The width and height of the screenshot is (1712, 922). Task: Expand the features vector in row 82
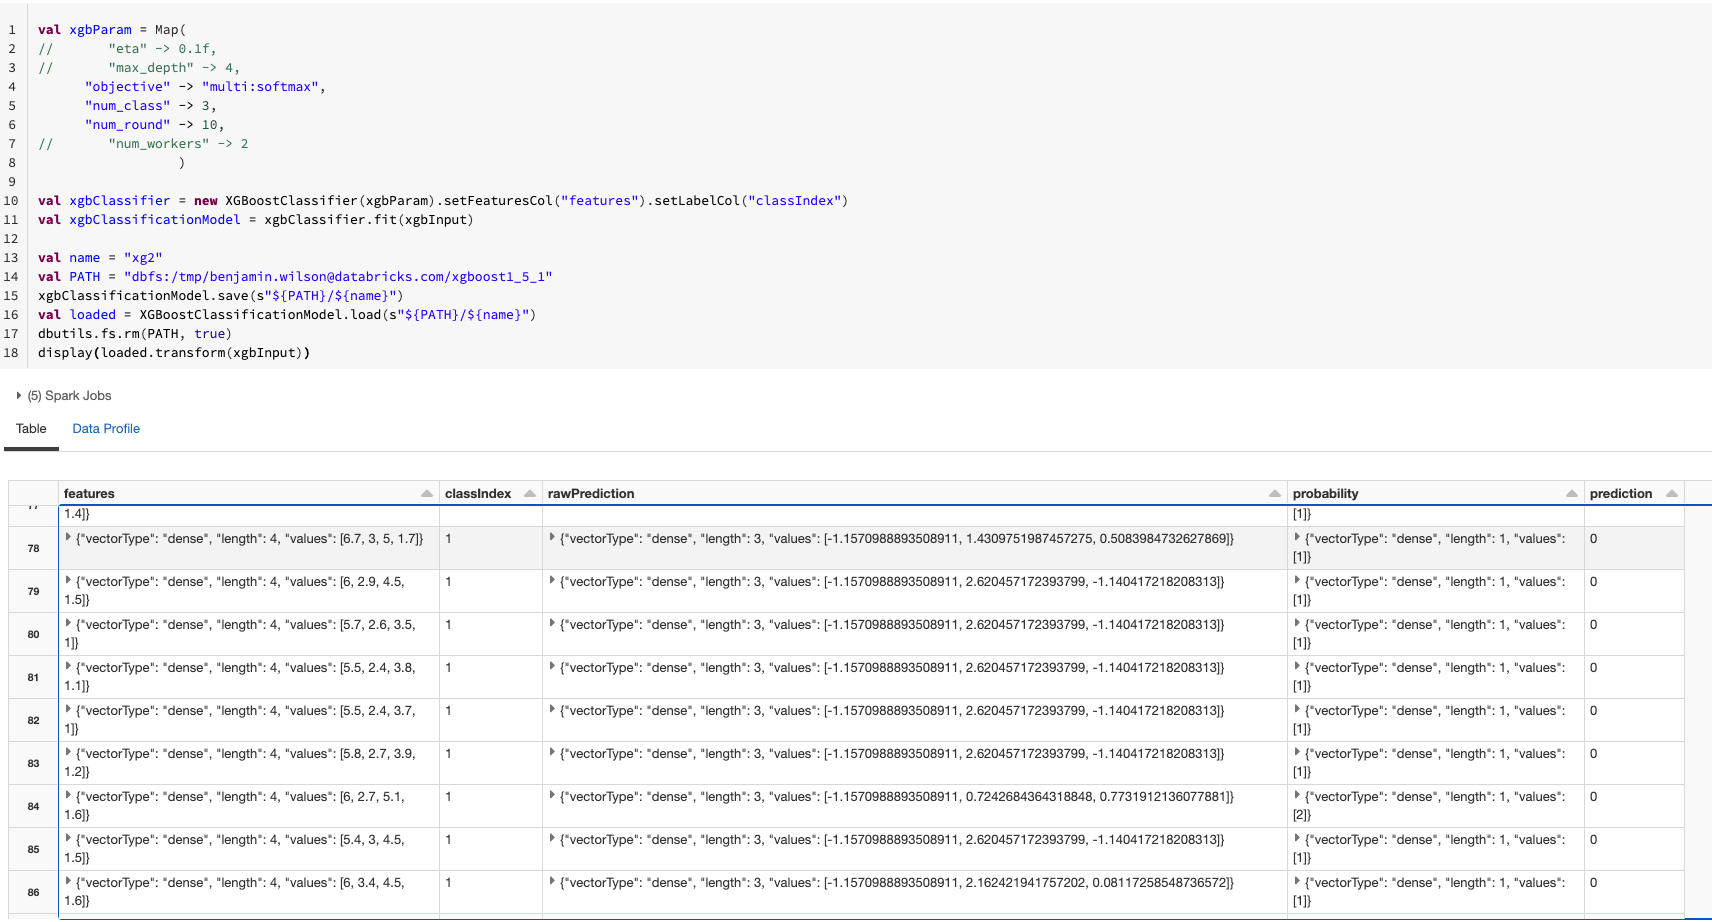(x=66, y=710)
